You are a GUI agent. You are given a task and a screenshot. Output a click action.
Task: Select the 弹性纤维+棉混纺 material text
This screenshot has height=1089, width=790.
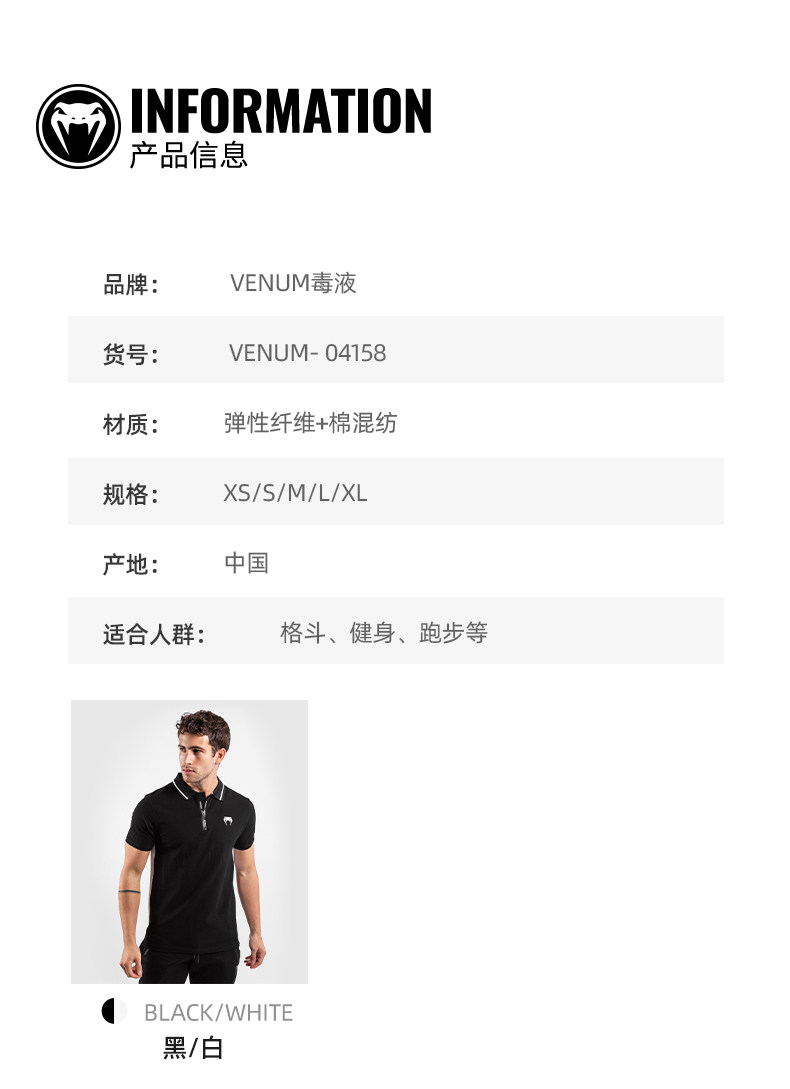[310, 423]
